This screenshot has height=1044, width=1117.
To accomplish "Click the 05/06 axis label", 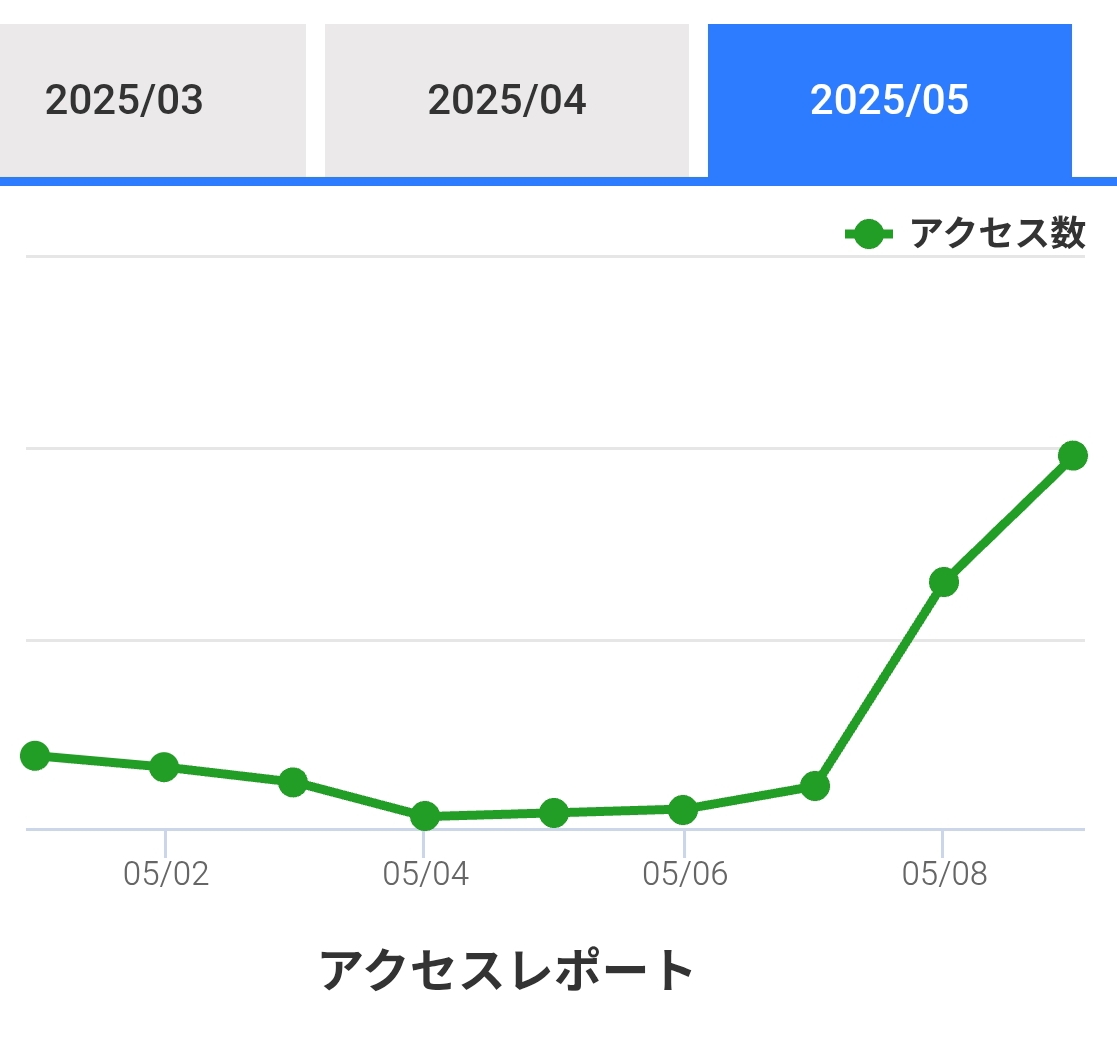I will (x=685, y=874).
